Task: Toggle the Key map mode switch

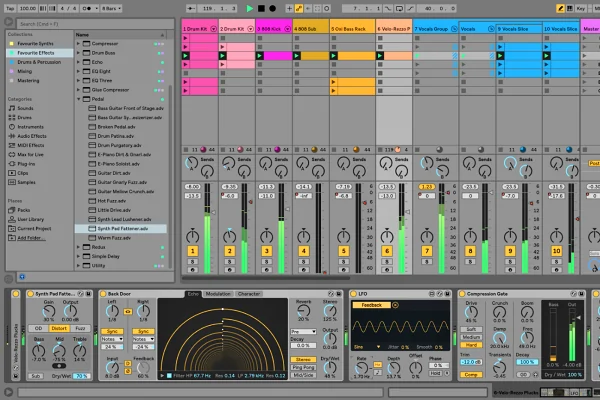Action: coord(580,8)
